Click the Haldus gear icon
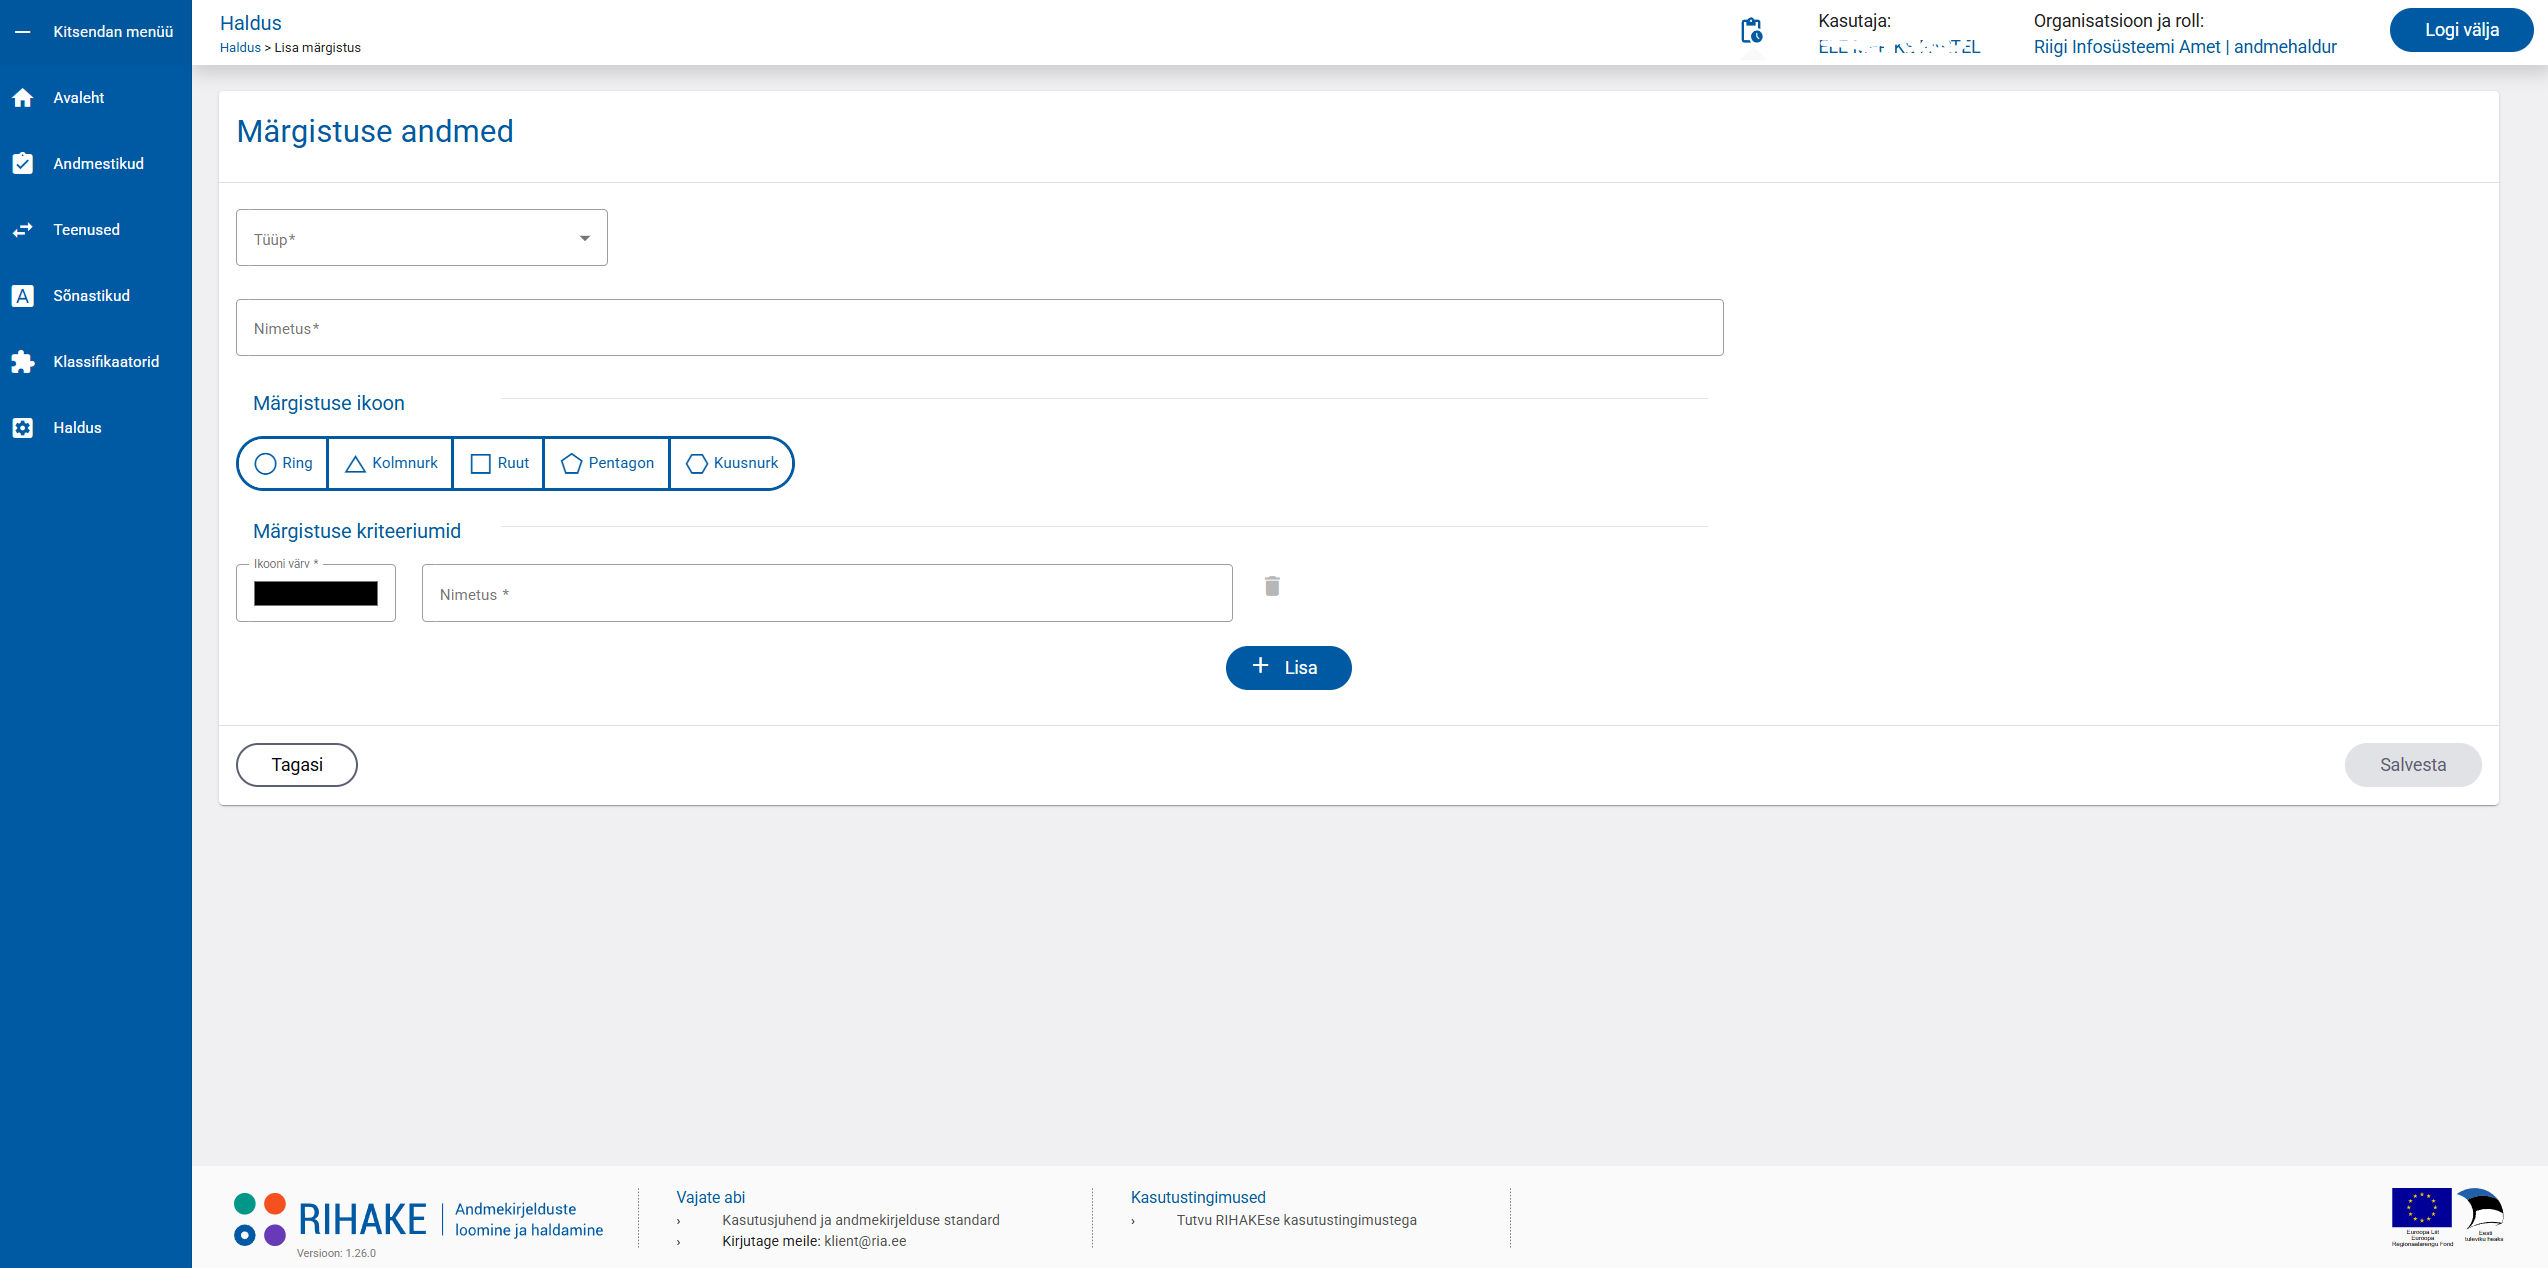Screen dimensions: 2548x1268 pos(23,428)
